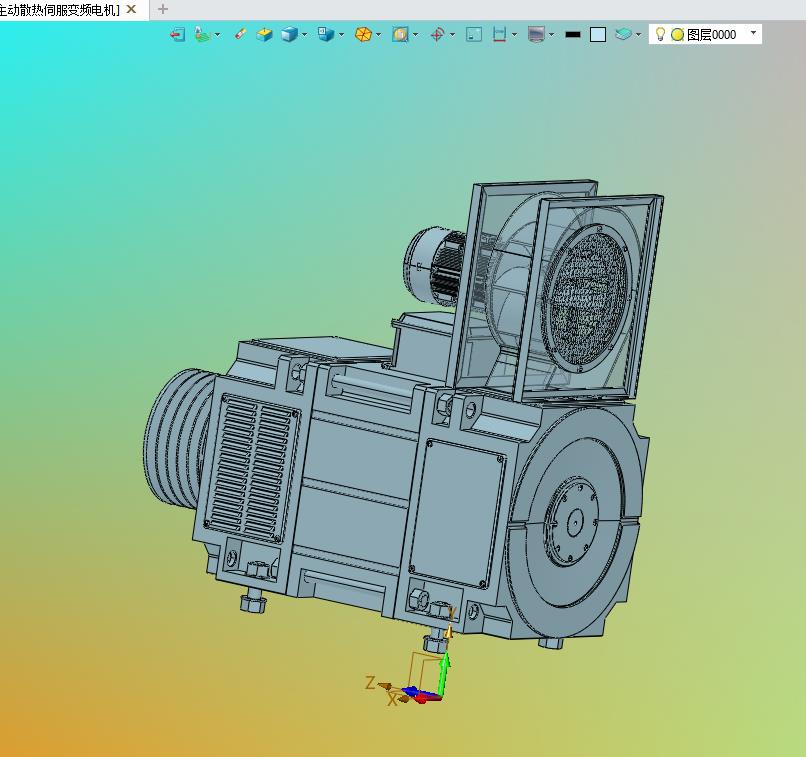The height and width of the screenshot is (757, 806).
Task: Click the monitor display settings icon
Action: click(536, 34)
